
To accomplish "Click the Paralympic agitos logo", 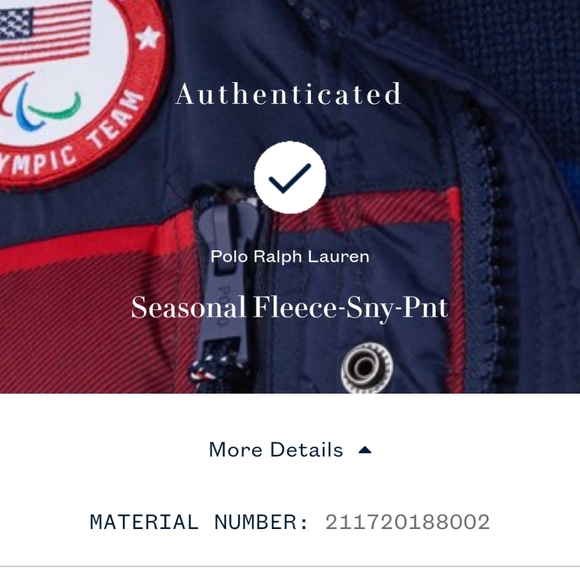I will [39, 102].
